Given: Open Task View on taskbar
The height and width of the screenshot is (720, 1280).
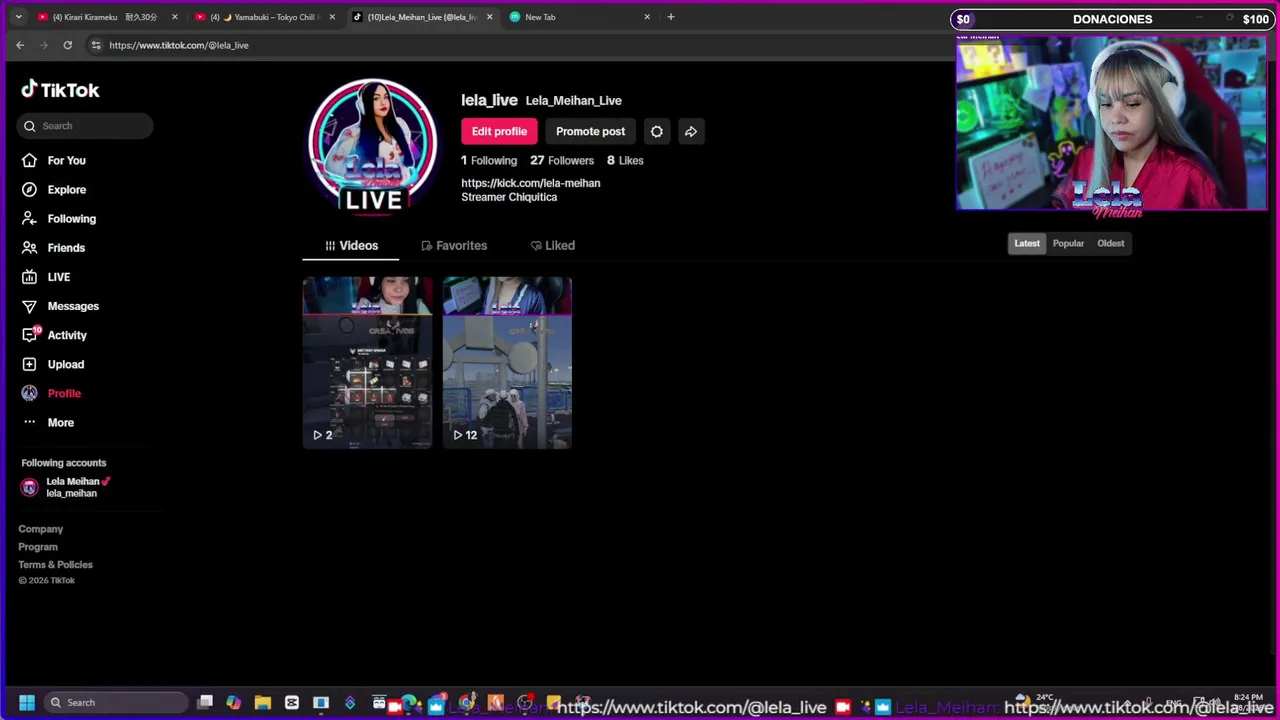Looking at the screenshot, I should 205,703.
